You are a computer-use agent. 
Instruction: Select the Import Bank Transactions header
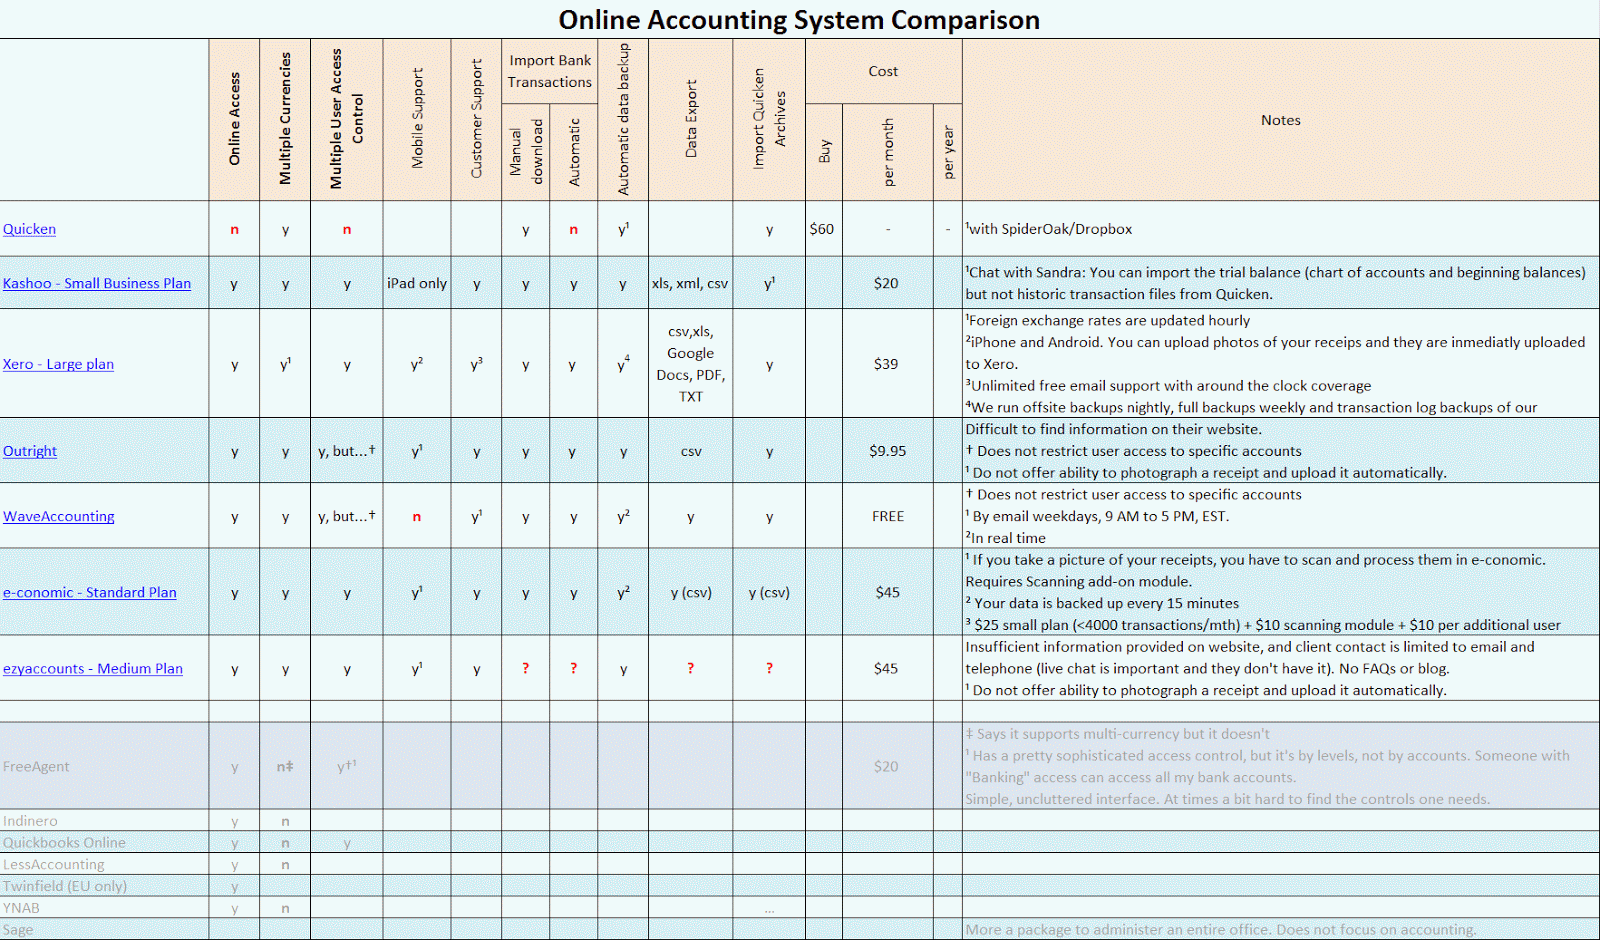tap(550, 71)
